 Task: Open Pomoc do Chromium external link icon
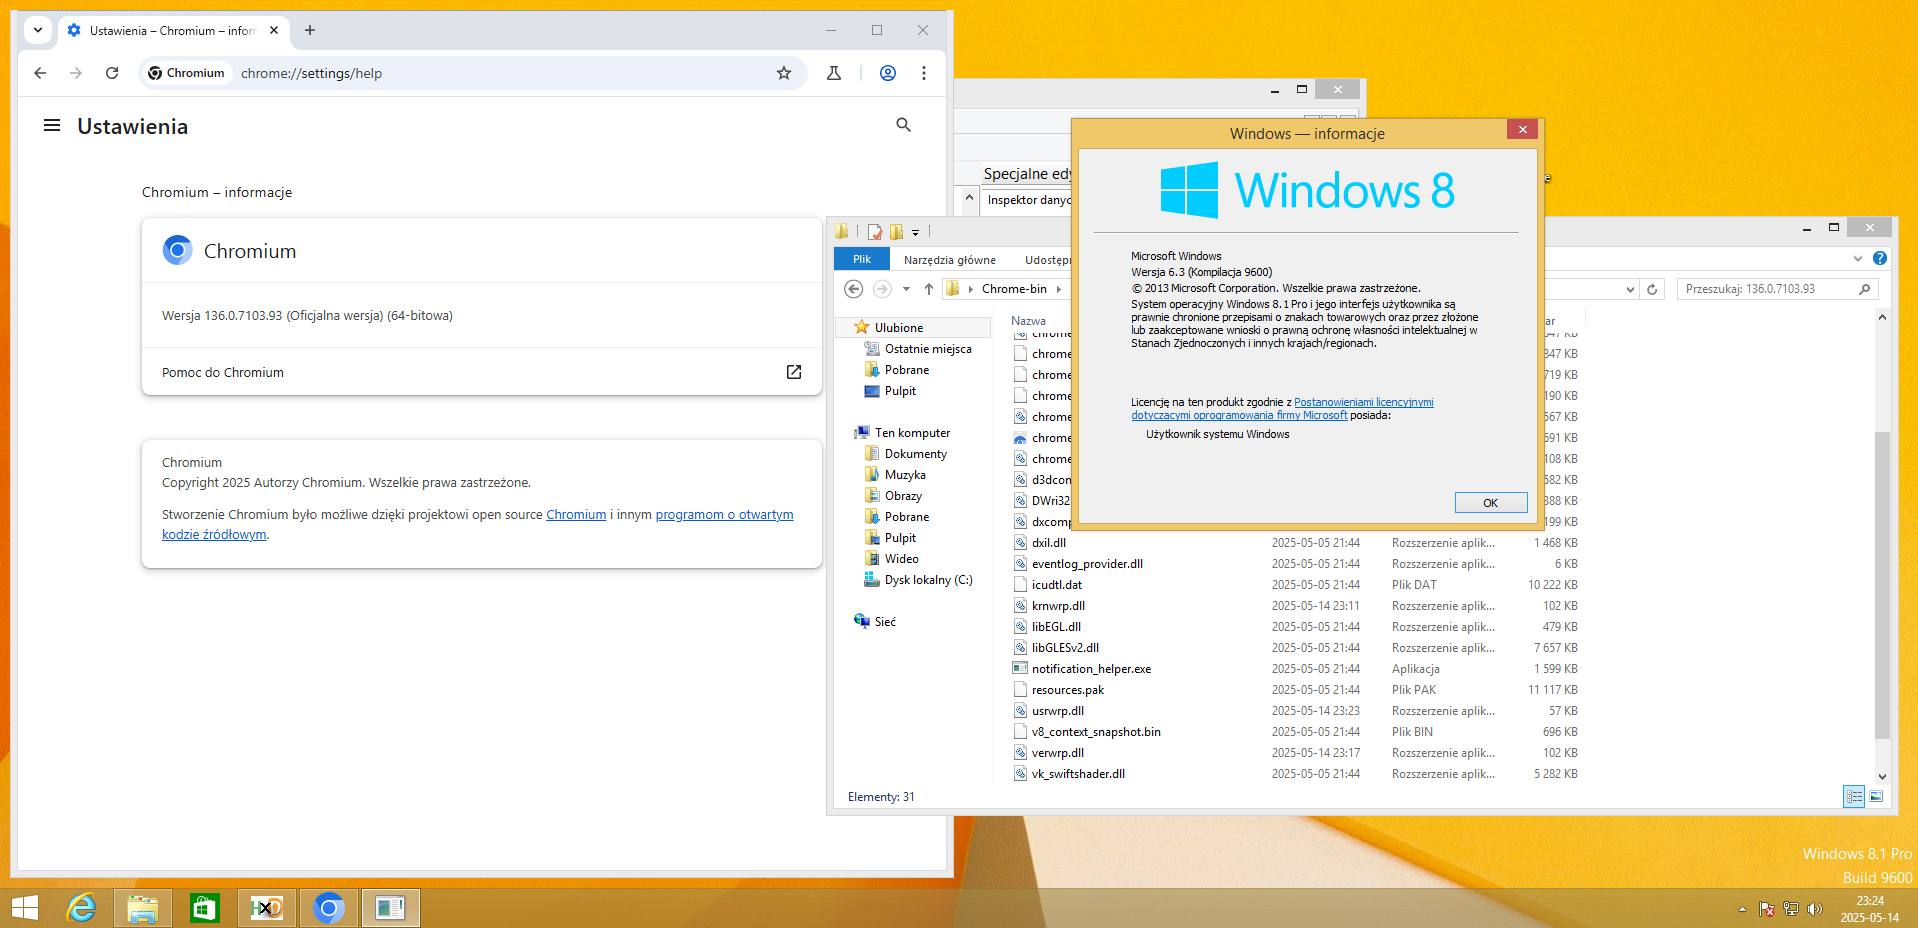point(794,372)
